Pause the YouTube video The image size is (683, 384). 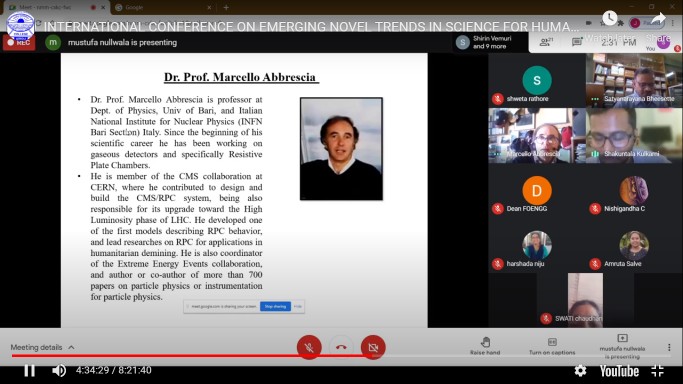click(x=29, y=371)
